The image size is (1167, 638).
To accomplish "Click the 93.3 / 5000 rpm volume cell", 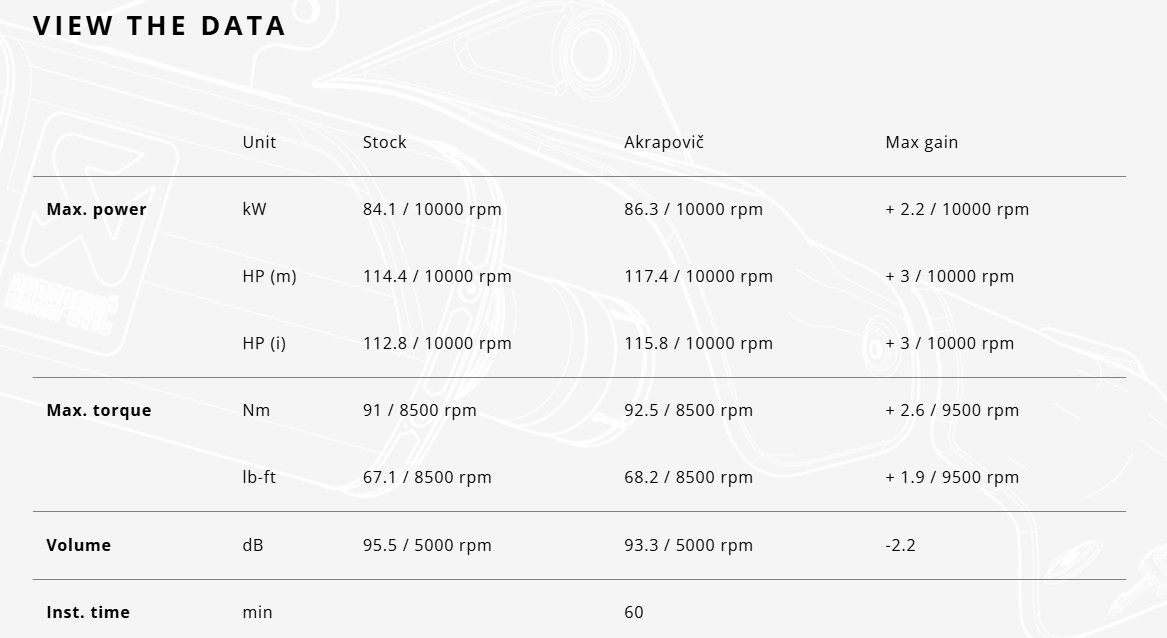I will [x=688, y=545].
